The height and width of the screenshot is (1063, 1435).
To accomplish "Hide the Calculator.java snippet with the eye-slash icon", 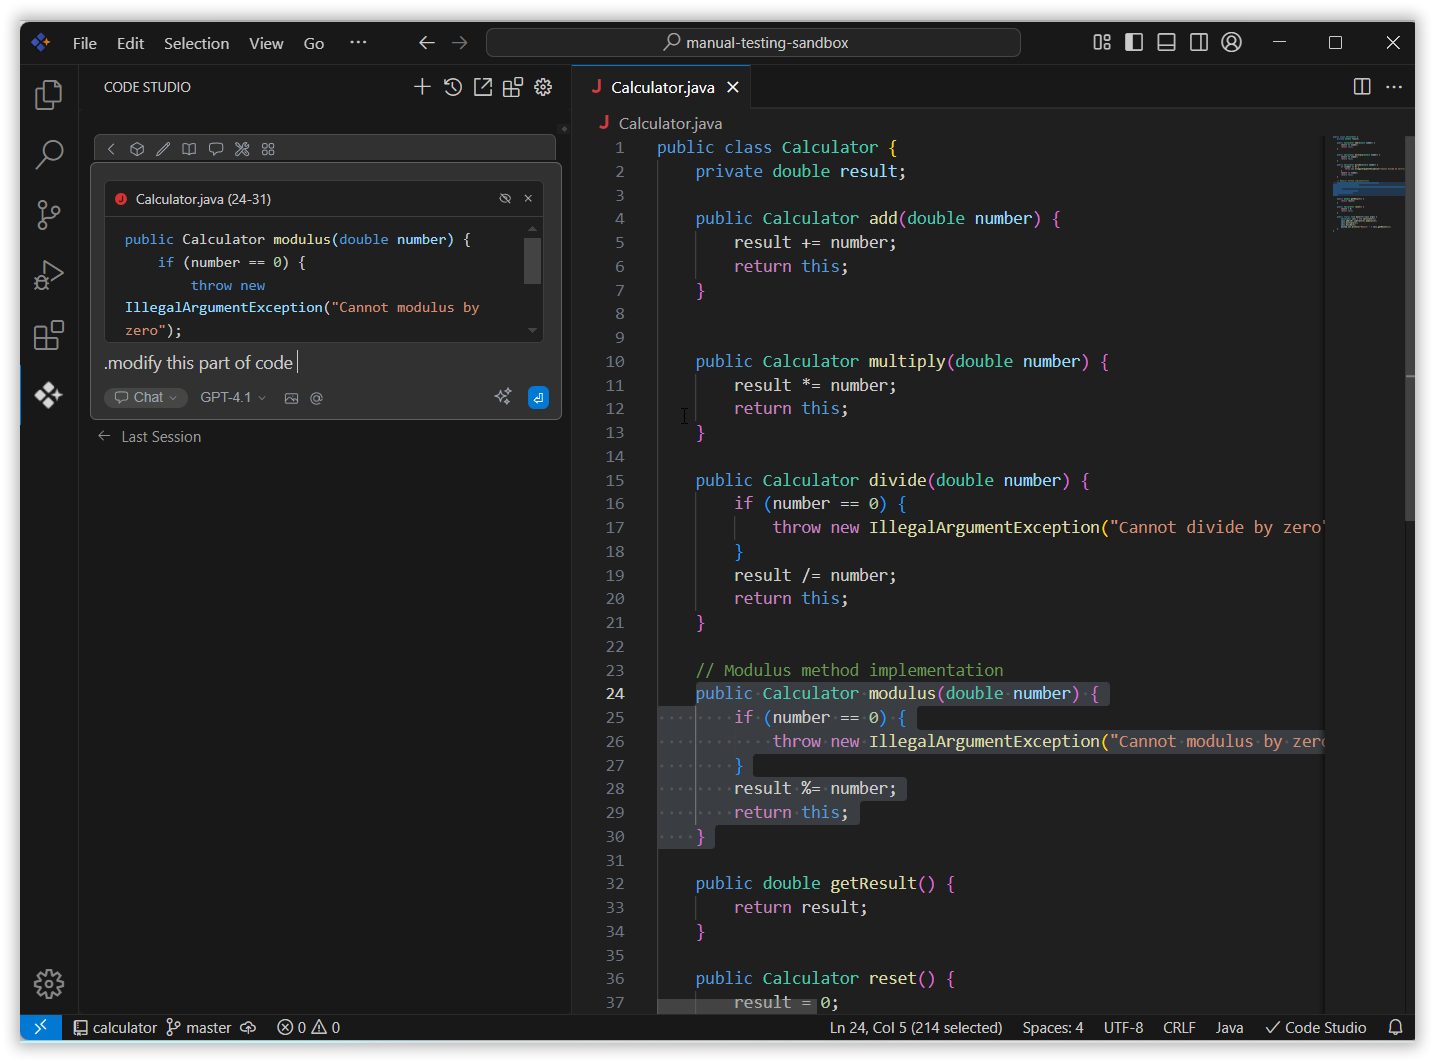I will pyautogui.click(x=505, y=198).
